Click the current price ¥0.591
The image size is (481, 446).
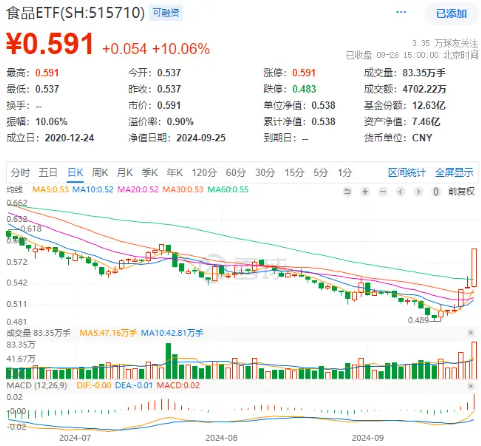(x=50, y=44)
